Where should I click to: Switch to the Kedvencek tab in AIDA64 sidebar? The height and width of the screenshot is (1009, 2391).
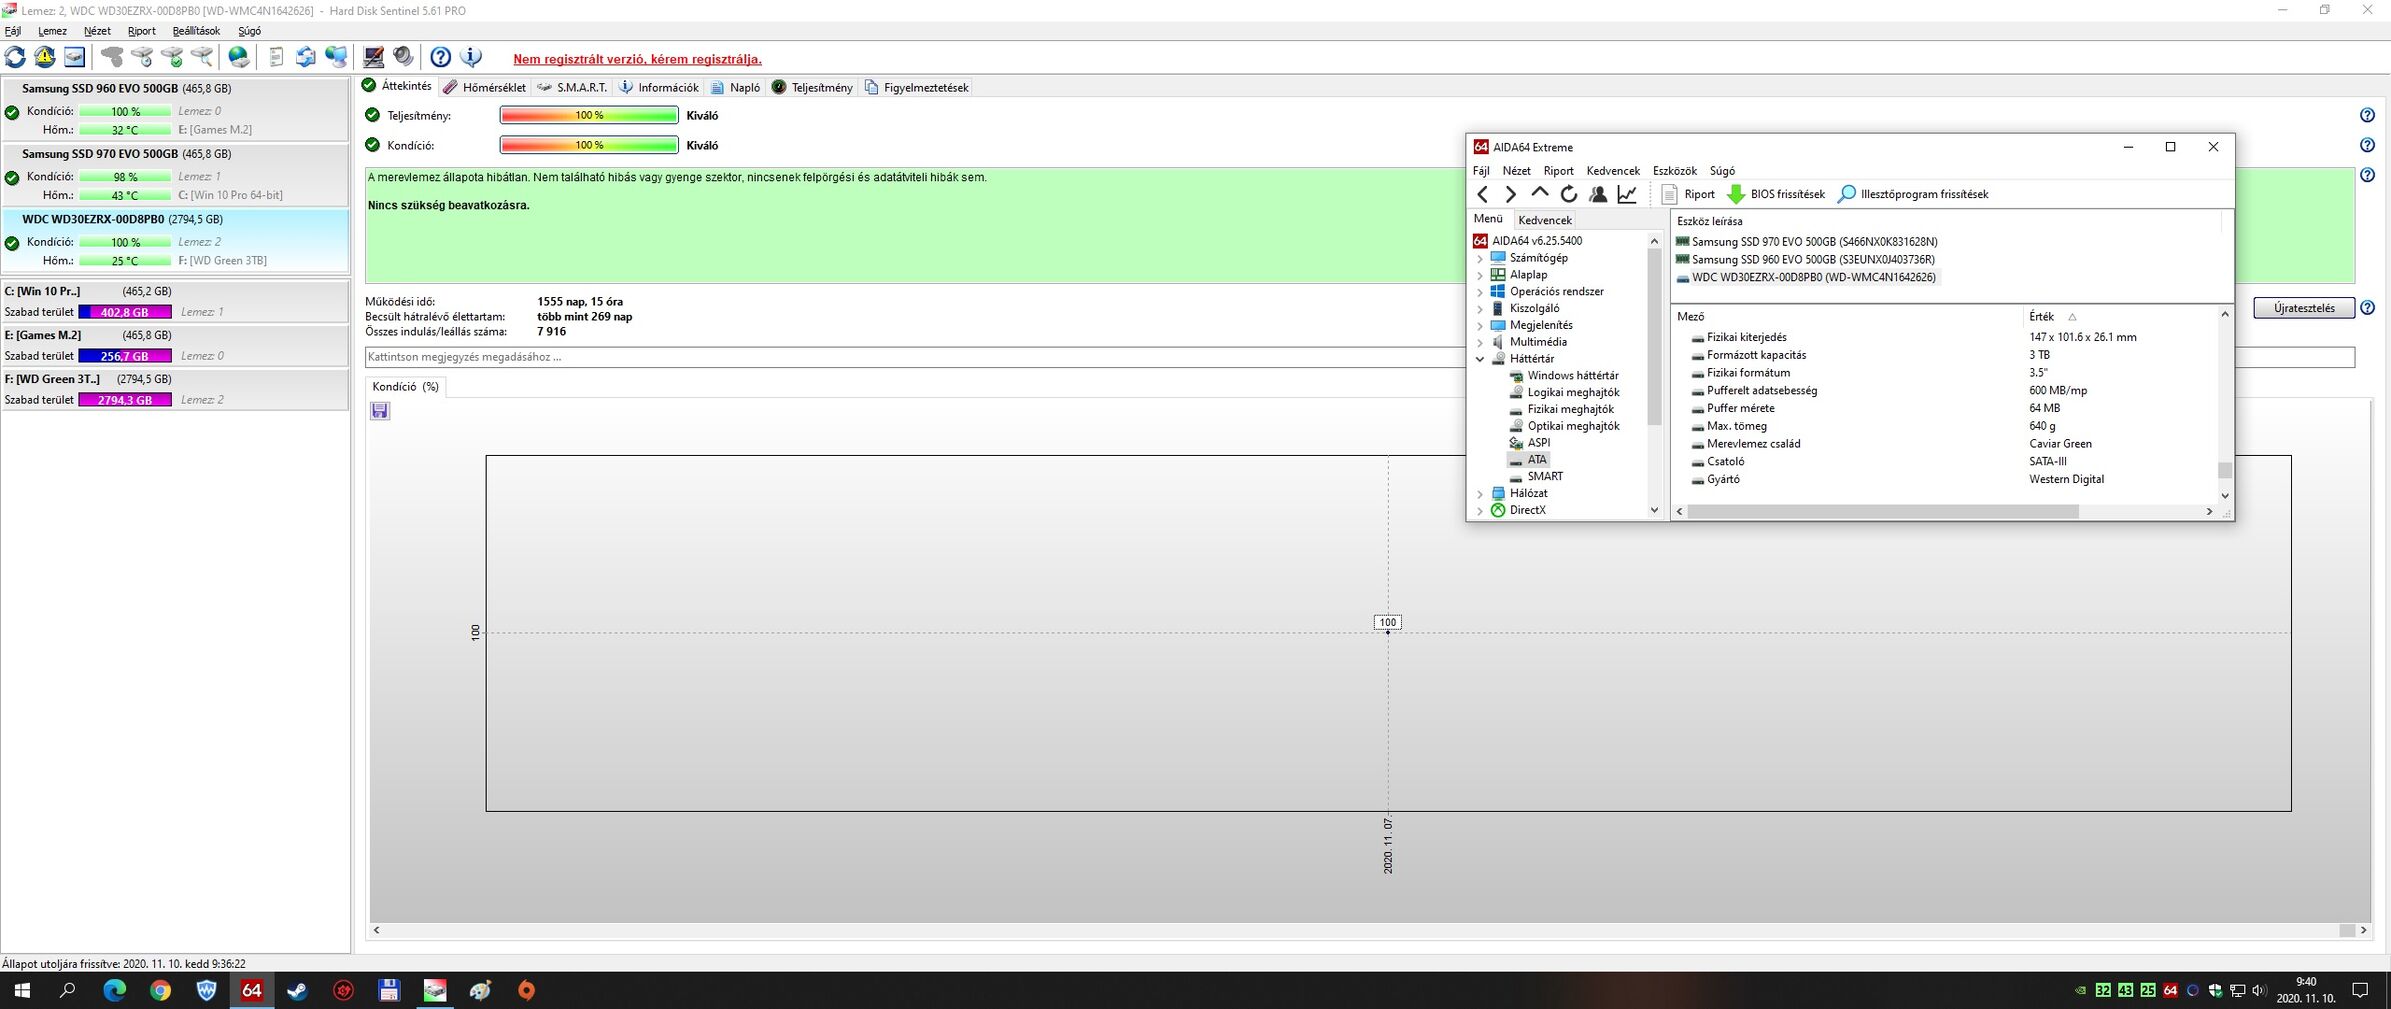pos(1545,220)
